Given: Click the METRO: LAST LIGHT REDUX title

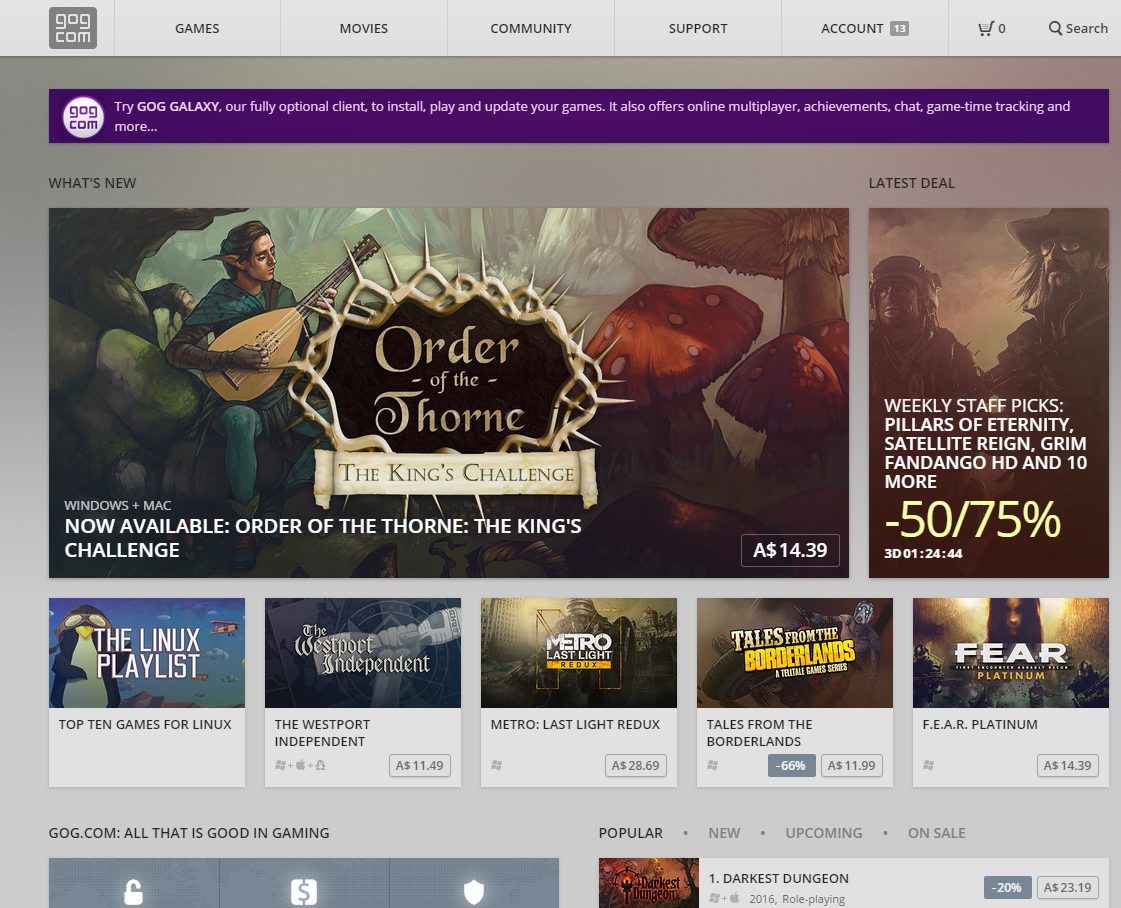Looking at the screenshot, I should pyautogui.click(x=575, y=724).
